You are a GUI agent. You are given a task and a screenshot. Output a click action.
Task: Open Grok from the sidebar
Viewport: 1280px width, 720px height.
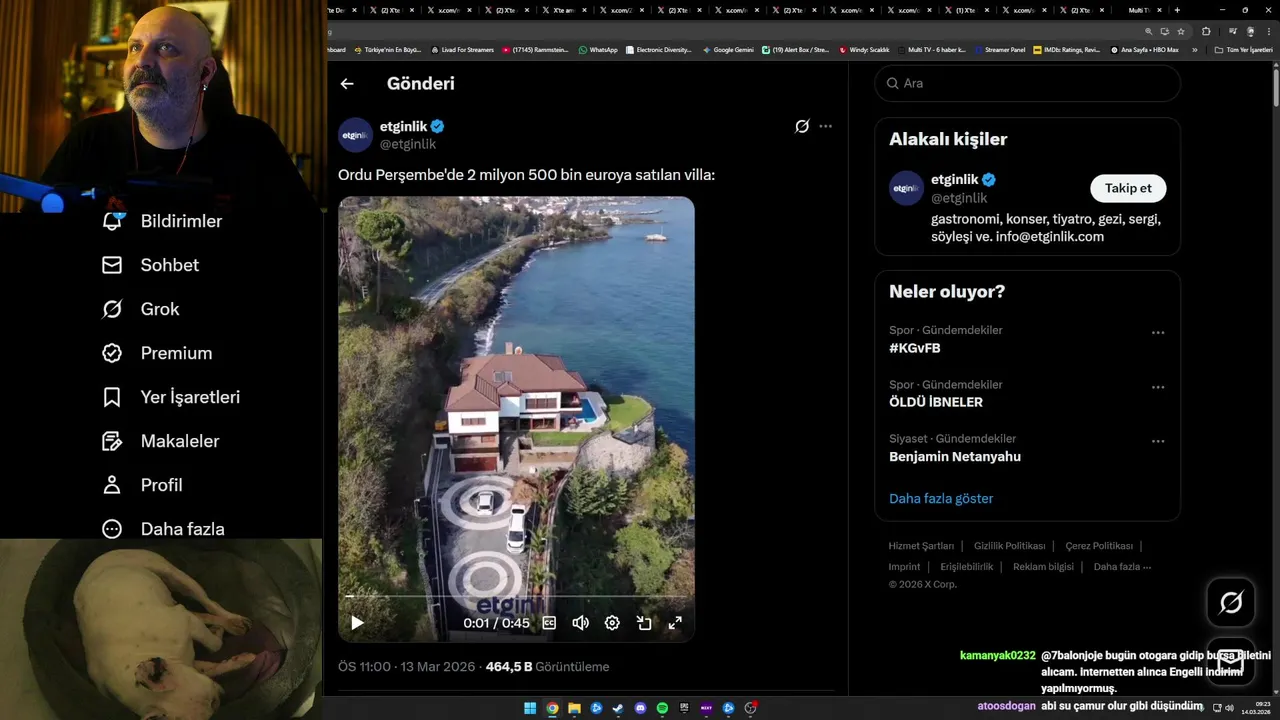(x=140, y=309)
